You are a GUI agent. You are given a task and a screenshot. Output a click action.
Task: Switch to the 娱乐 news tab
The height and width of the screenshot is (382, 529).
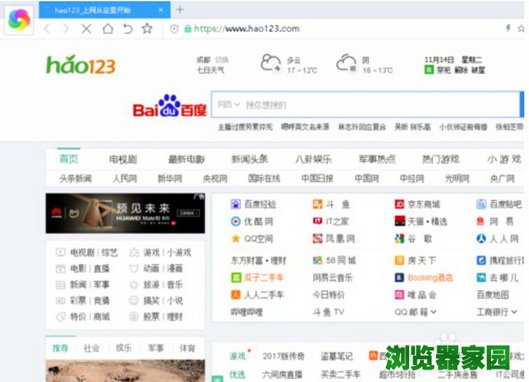123,348
